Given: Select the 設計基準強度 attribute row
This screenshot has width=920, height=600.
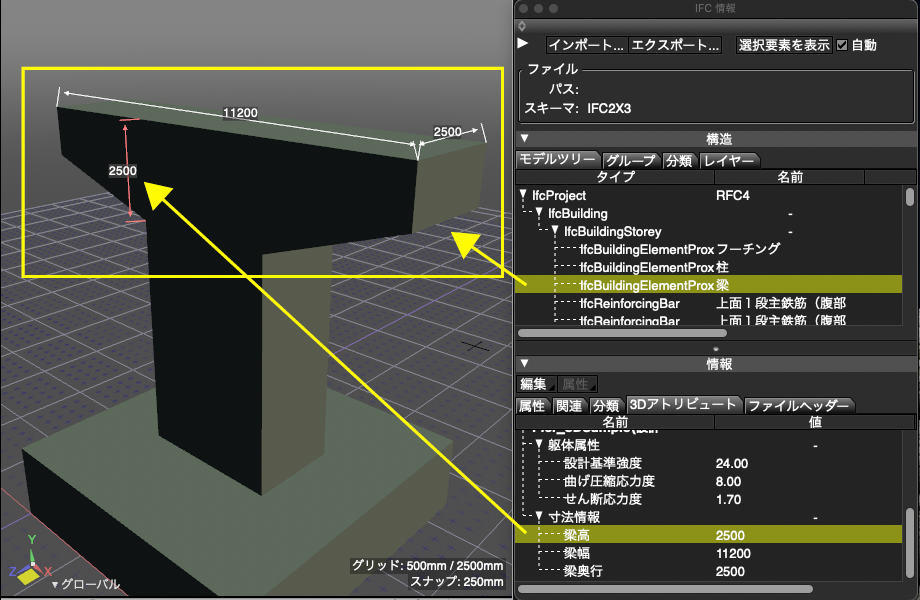Looking at the screenshot, I should 709,463.
